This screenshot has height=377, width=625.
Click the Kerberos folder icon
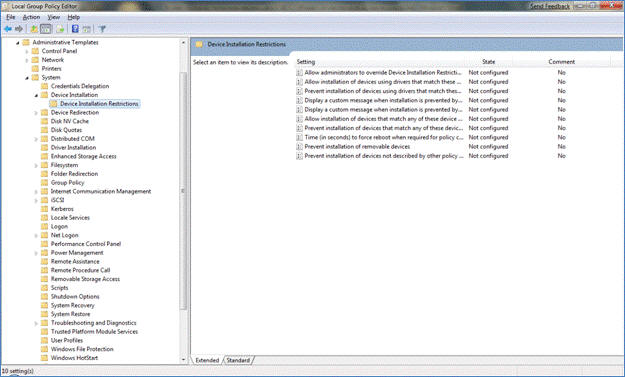click(x=45, y=209)
